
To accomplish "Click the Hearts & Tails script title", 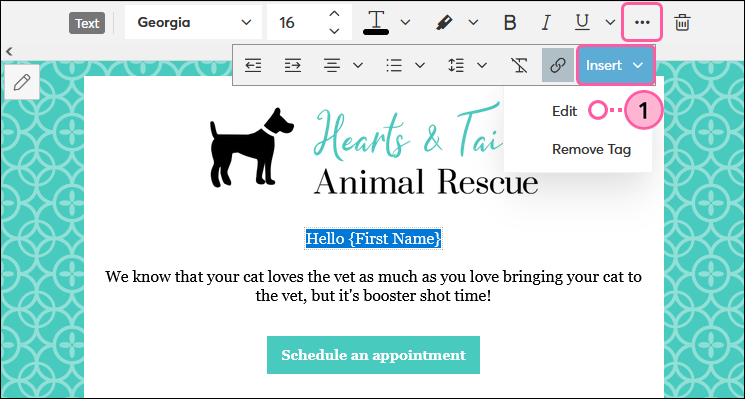I will pos(408,131).
